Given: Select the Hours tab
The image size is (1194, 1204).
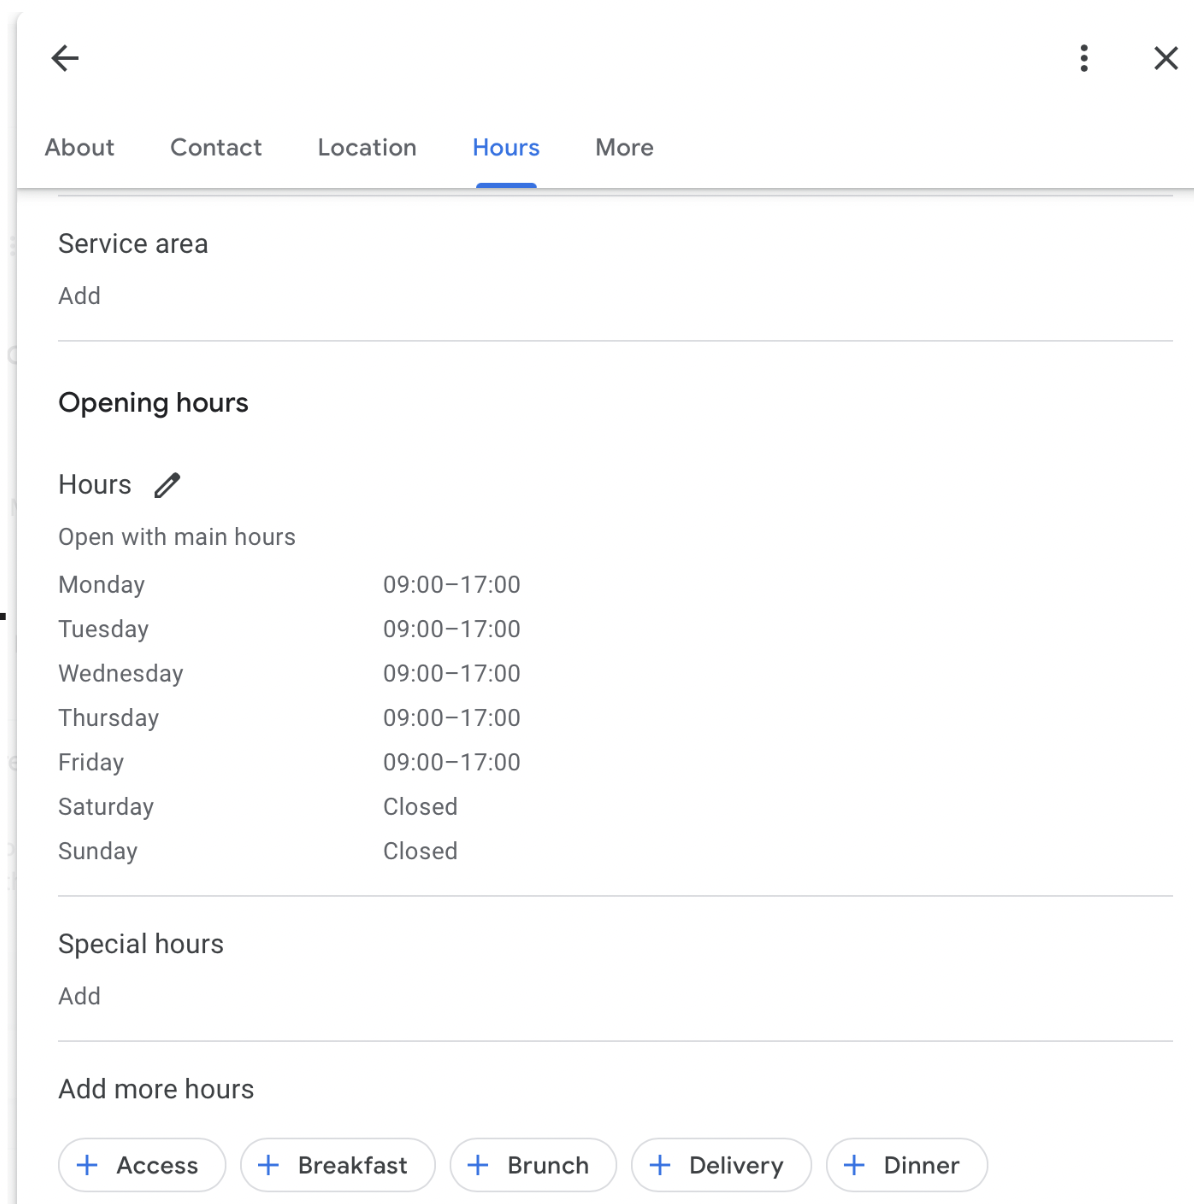Looking at the screenshot, I should 506,148.
